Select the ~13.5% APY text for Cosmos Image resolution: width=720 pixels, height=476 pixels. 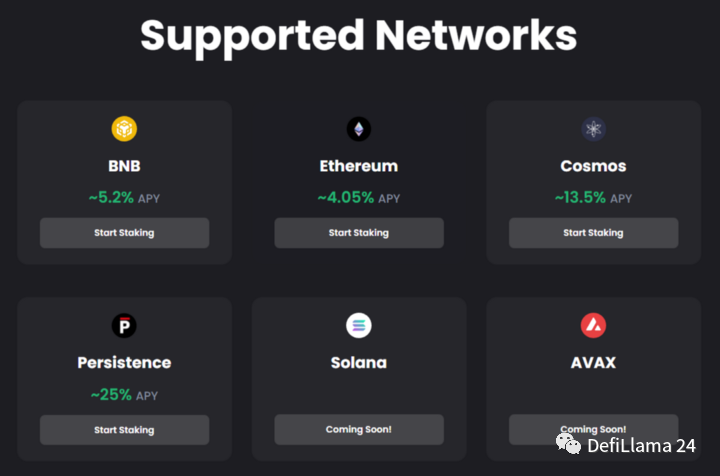point(593,198)
